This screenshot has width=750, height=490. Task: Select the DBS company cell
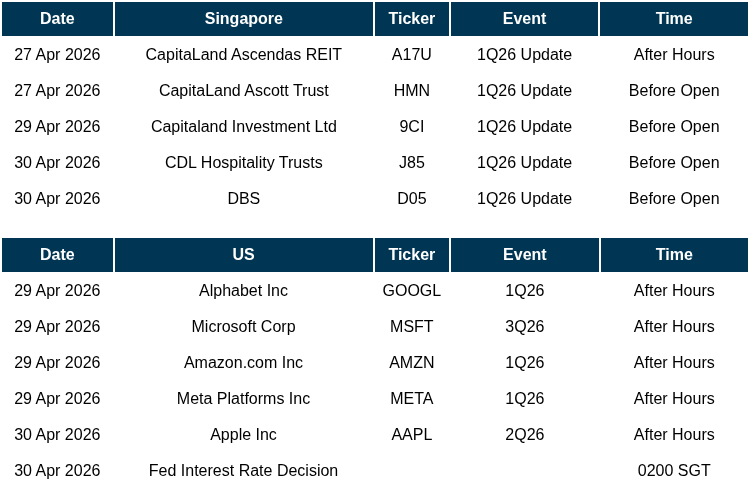point(243,199)
